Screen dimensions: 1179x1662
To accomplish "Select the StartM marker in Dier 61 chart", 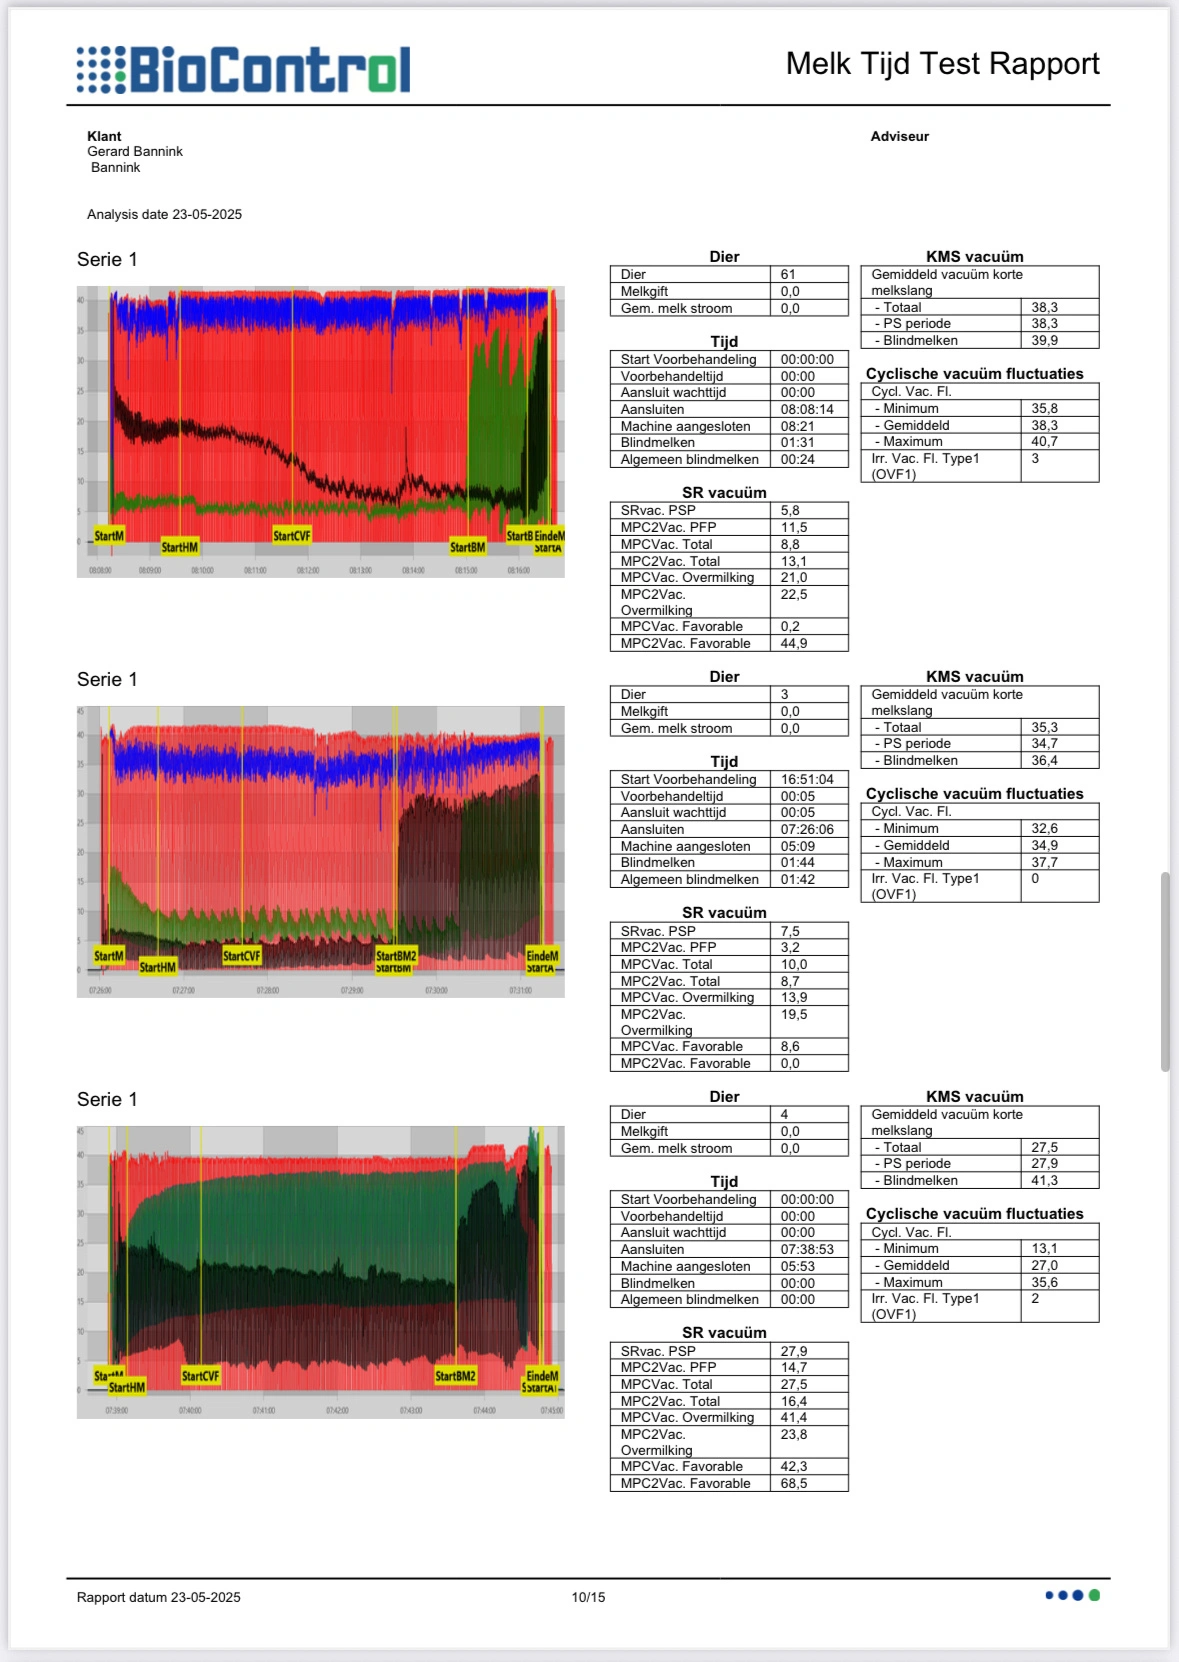I will click(109, 536).
